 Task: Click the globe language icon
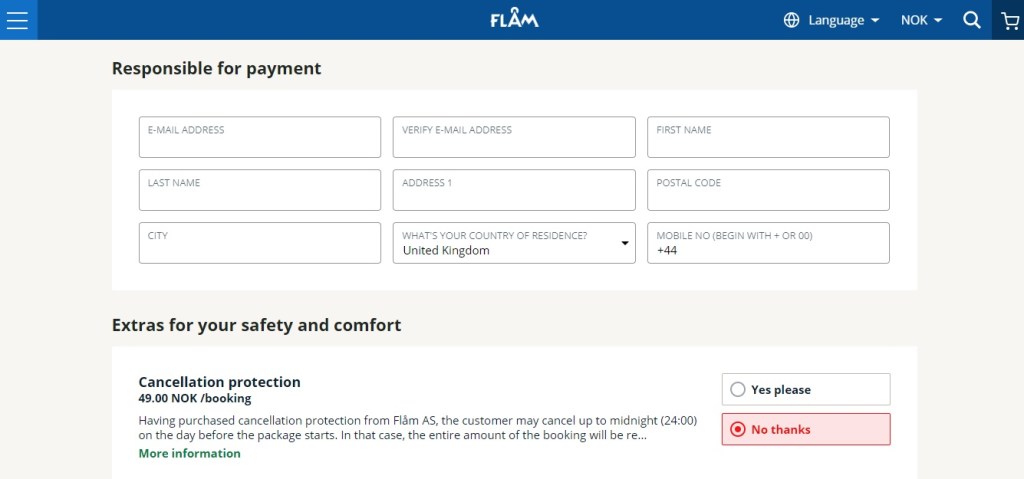click(x=792, y=20)
